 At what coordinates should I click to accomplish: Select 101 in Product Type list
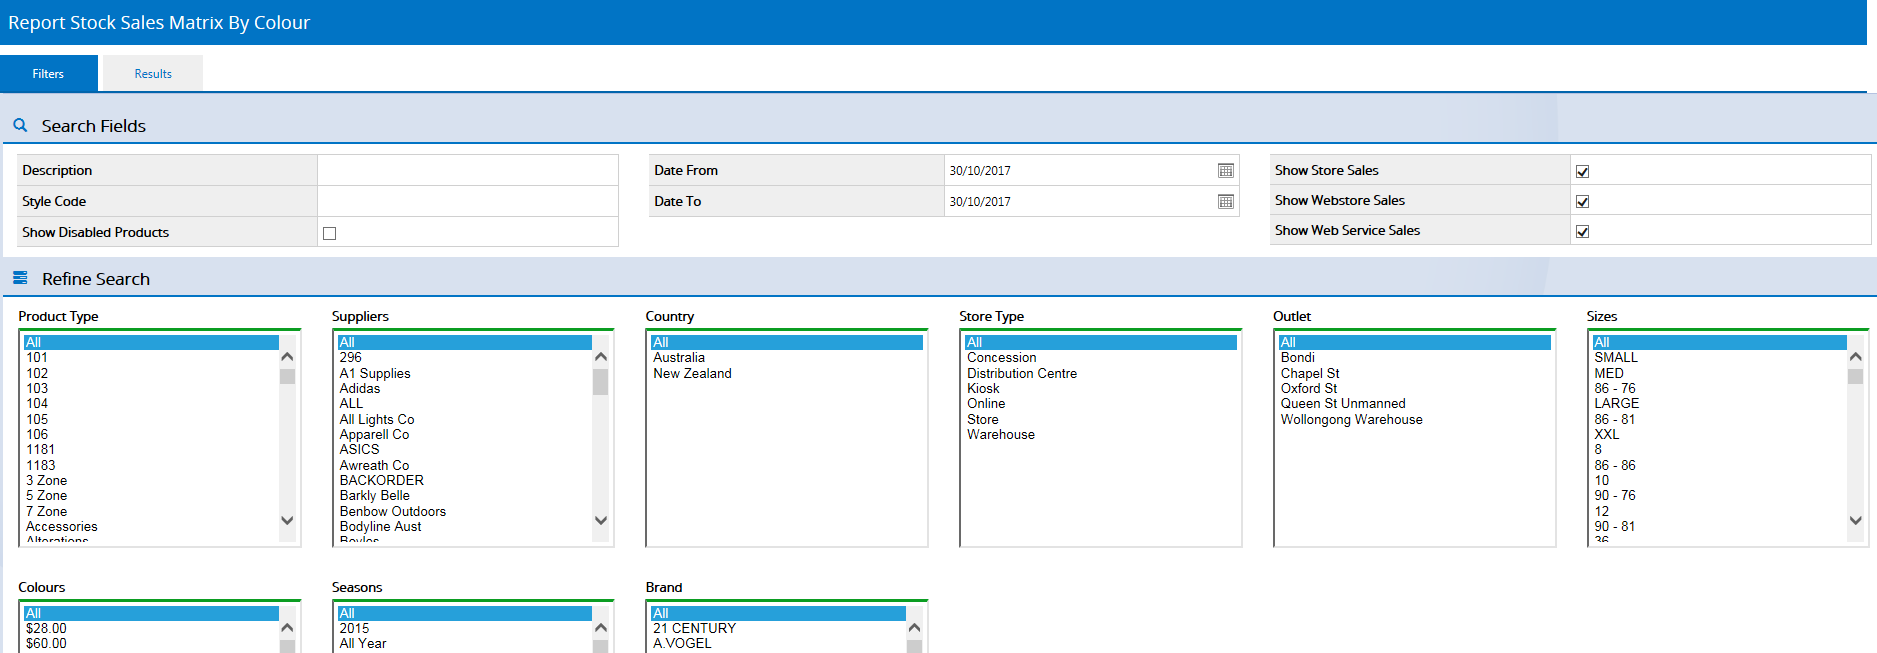pyautogui.click(x=151, y=357)
